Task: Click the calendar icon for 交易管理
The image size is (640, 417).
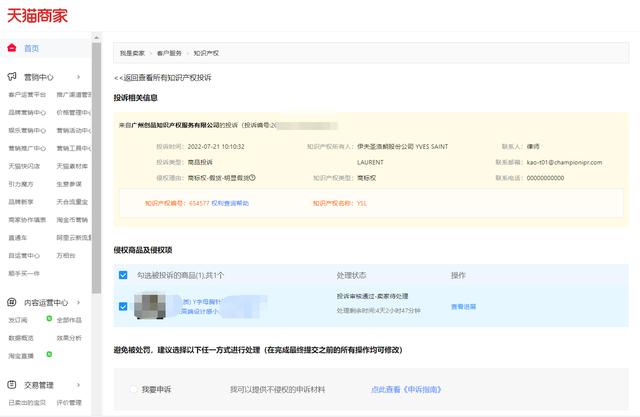Action: [12, 384]
